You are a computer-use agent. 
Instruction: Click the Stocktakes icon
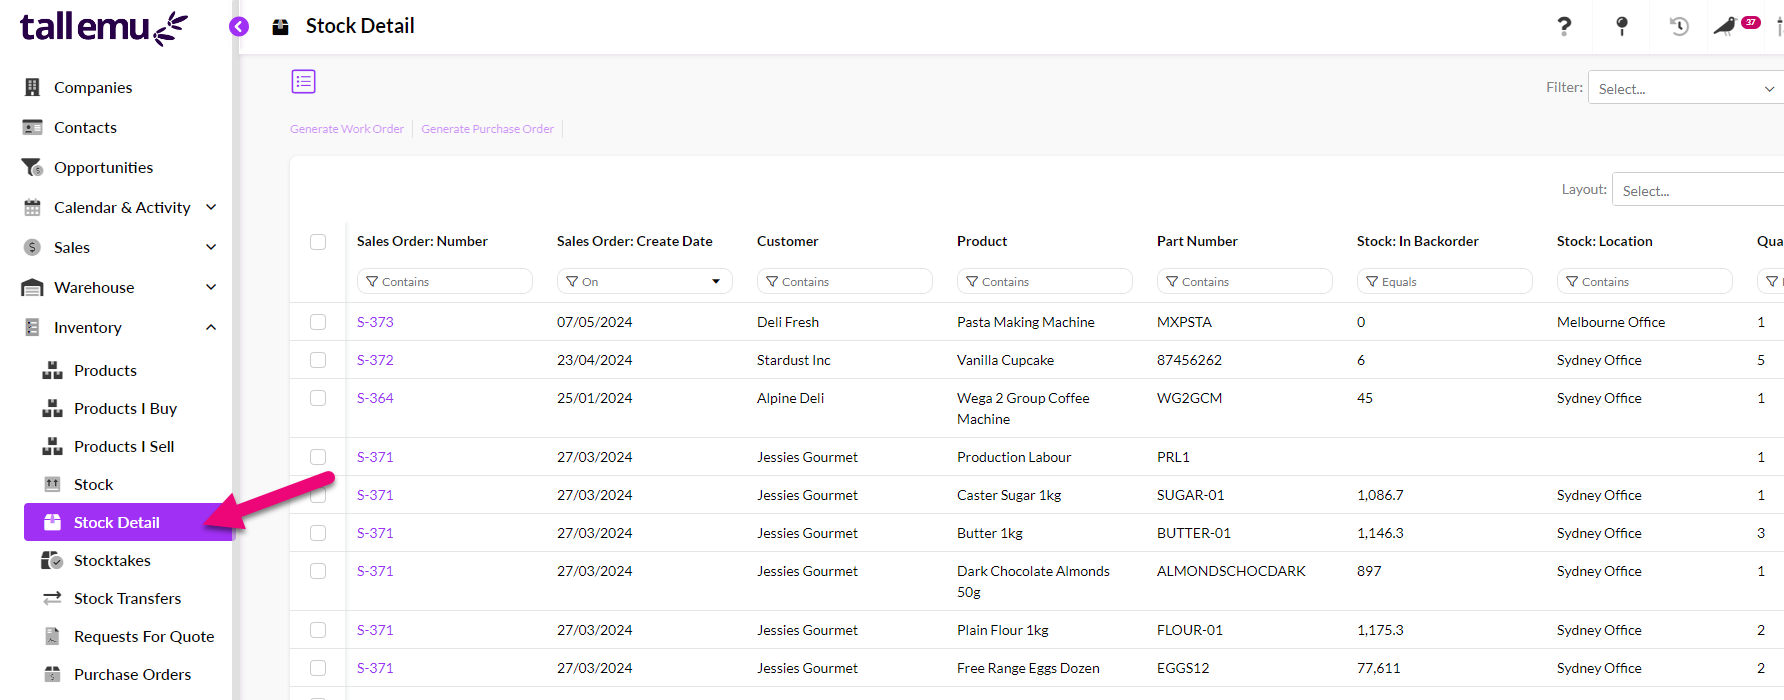[x=52, y=560]
